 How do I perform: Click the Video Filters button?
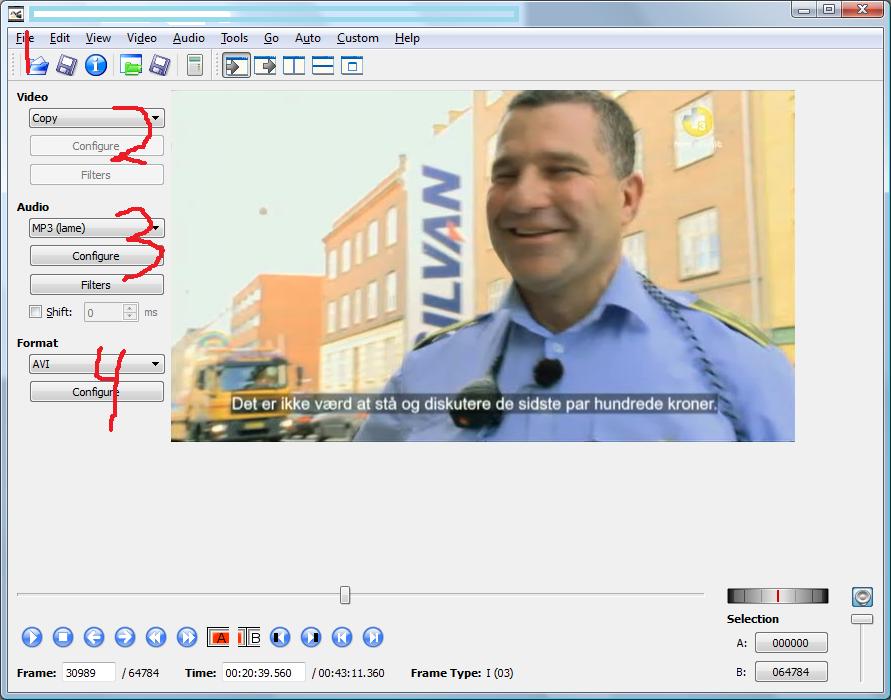(x=97, y=175)
